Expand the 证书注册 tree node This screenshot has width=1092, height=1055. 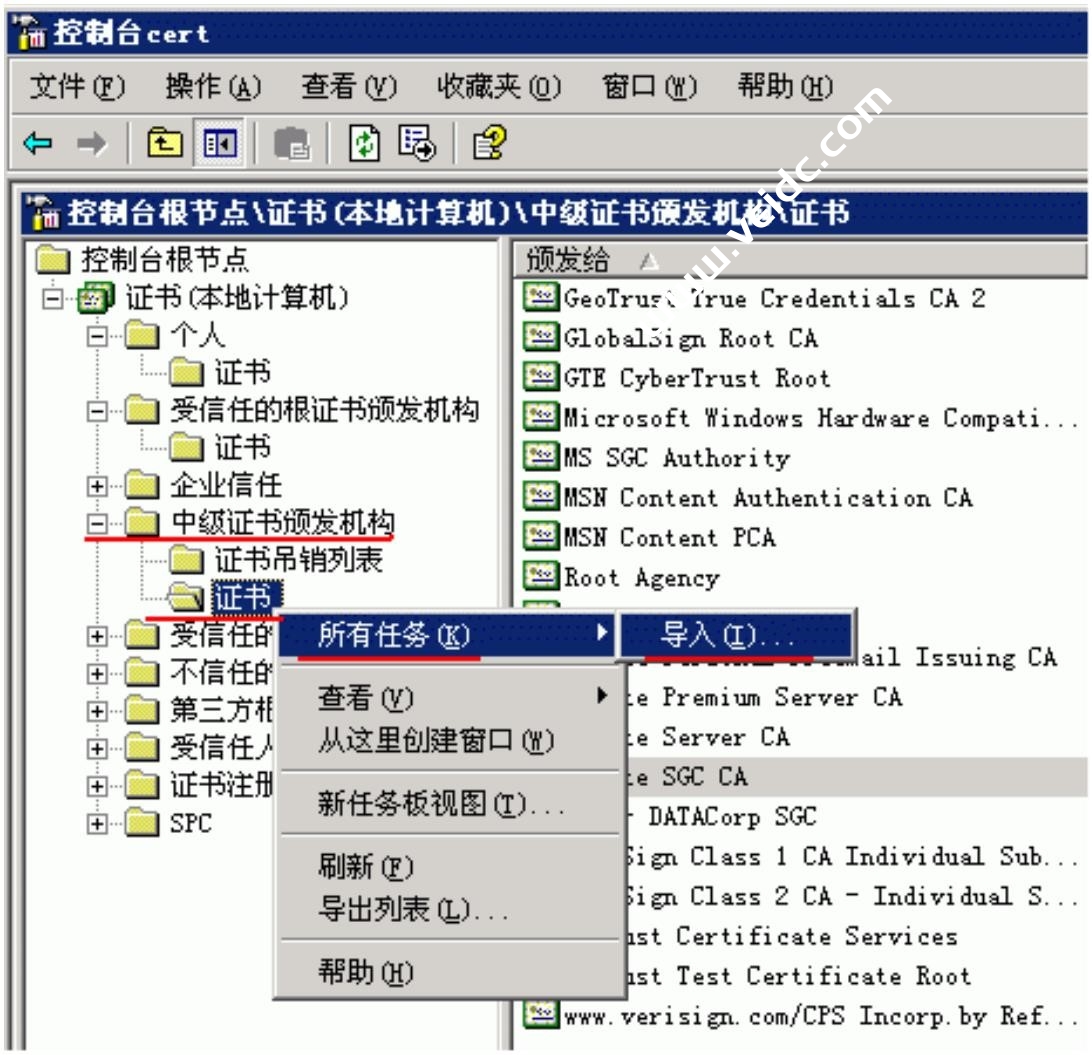(98, 786)
